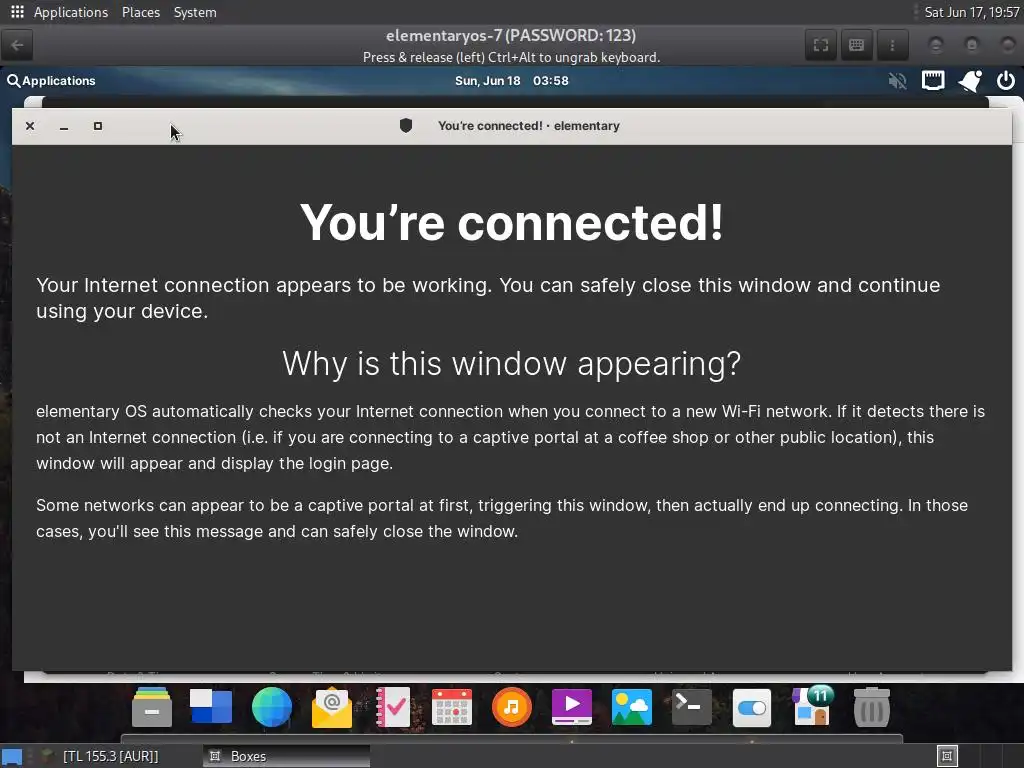Image resolution: width=1024 pixels, height=768 pixels.
Task: Open the network indicator in elementary panel
Action: click(933, 81)
